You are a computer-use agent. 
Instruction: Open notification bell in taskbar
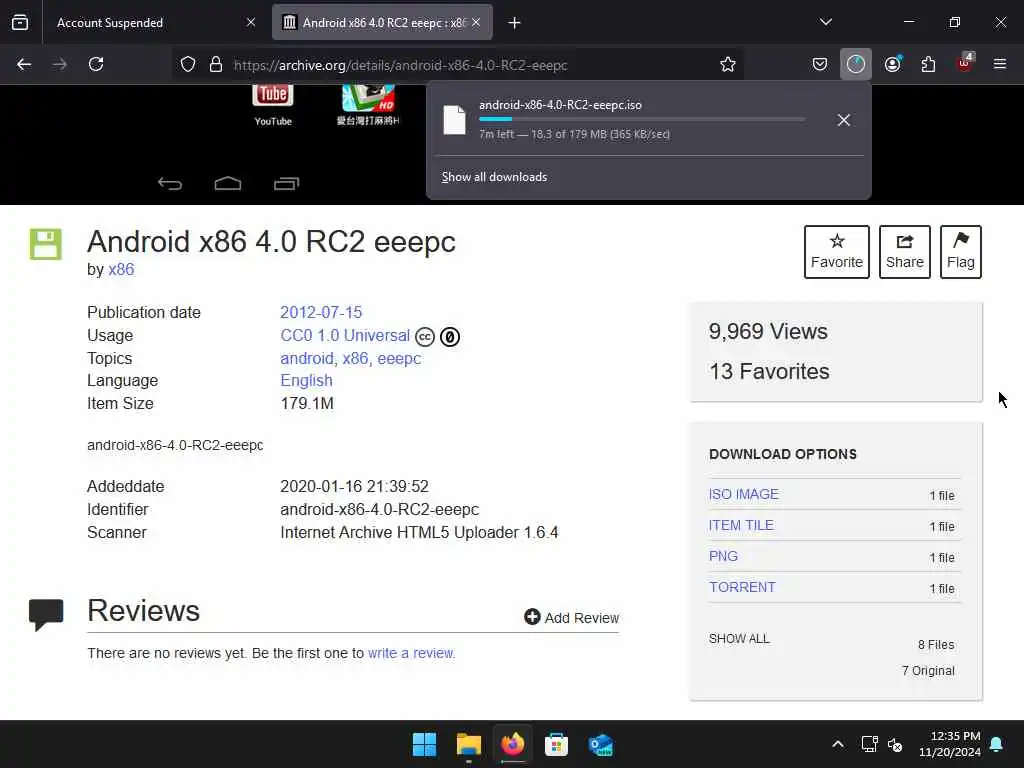click(x=997, y=744)
